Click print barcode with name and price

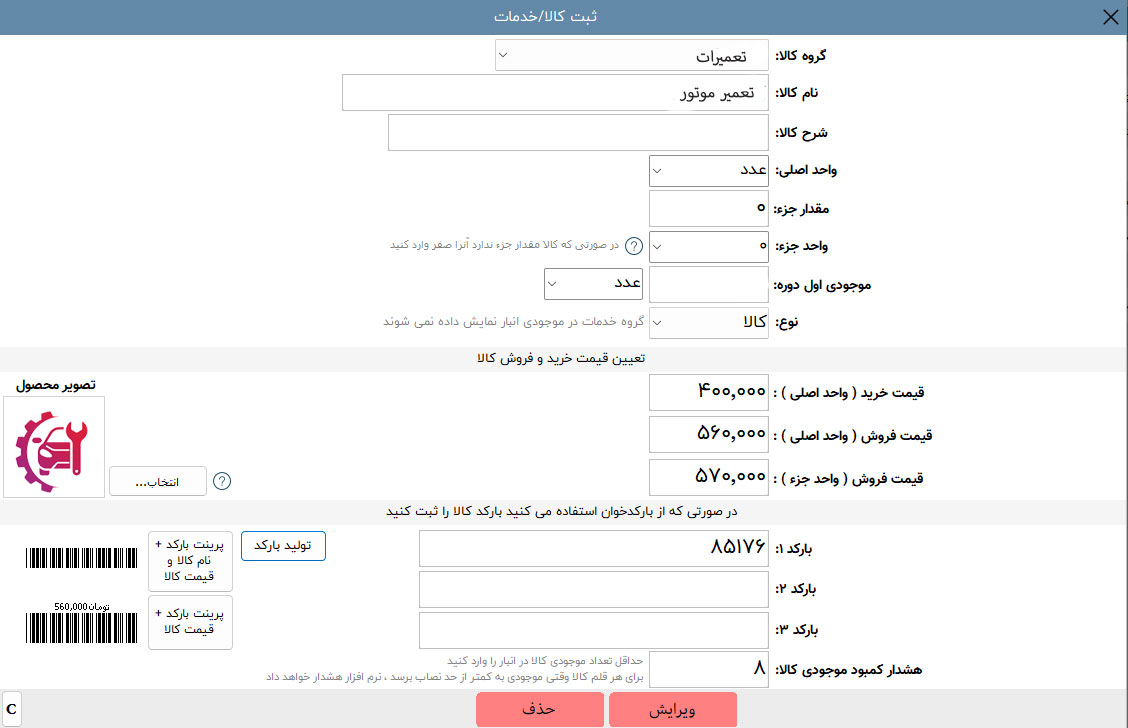pos(190,561)
